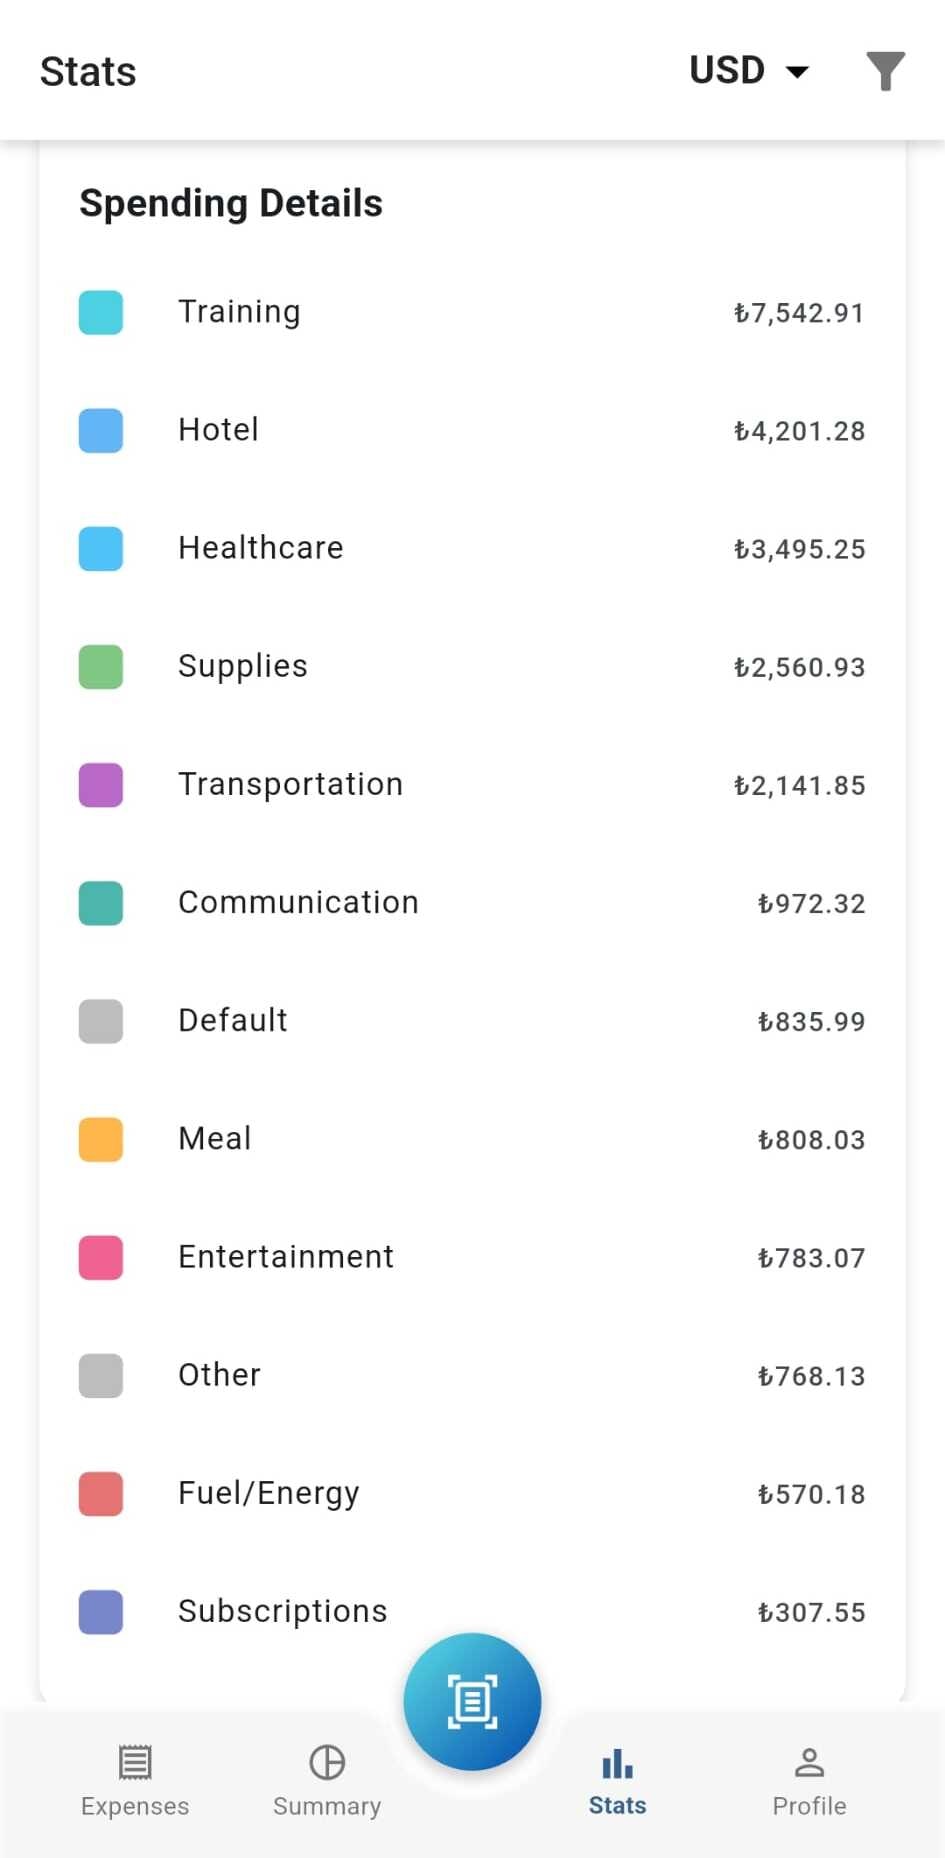The height and width of the screenshot is (1858, 945).
Task: Open the Expenses receipt icon
Action: pyautogui.click(x=135, y=1762)
